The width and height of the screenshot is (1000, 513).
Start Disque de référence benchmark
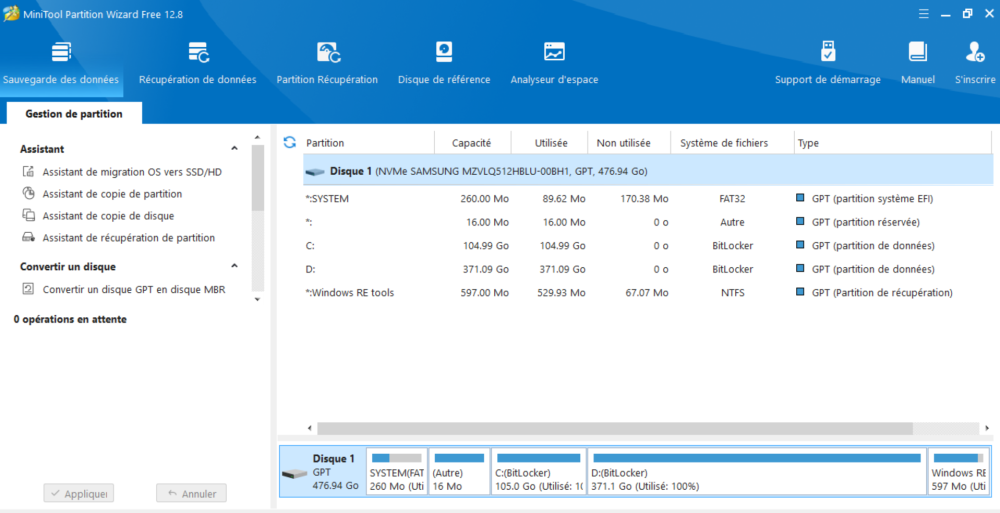click(444, 62)
